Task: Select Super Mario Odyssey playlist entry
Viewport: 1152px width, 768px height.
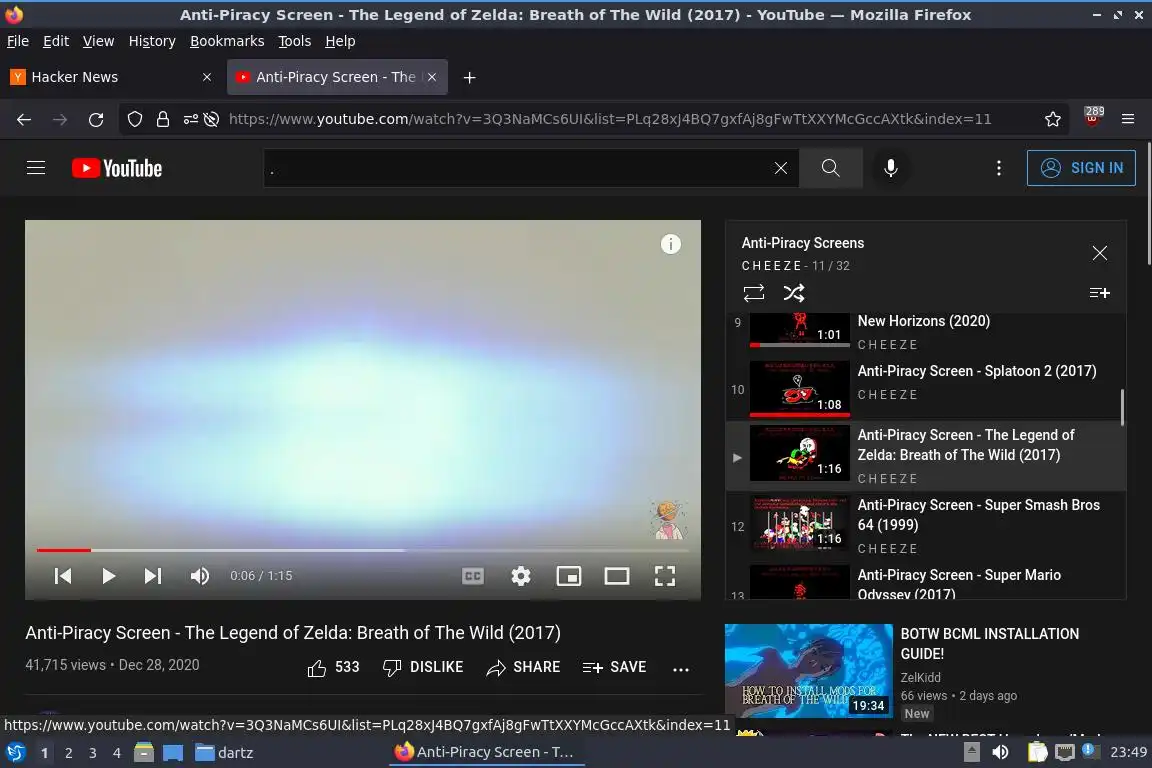Action: tap(926, 582)
